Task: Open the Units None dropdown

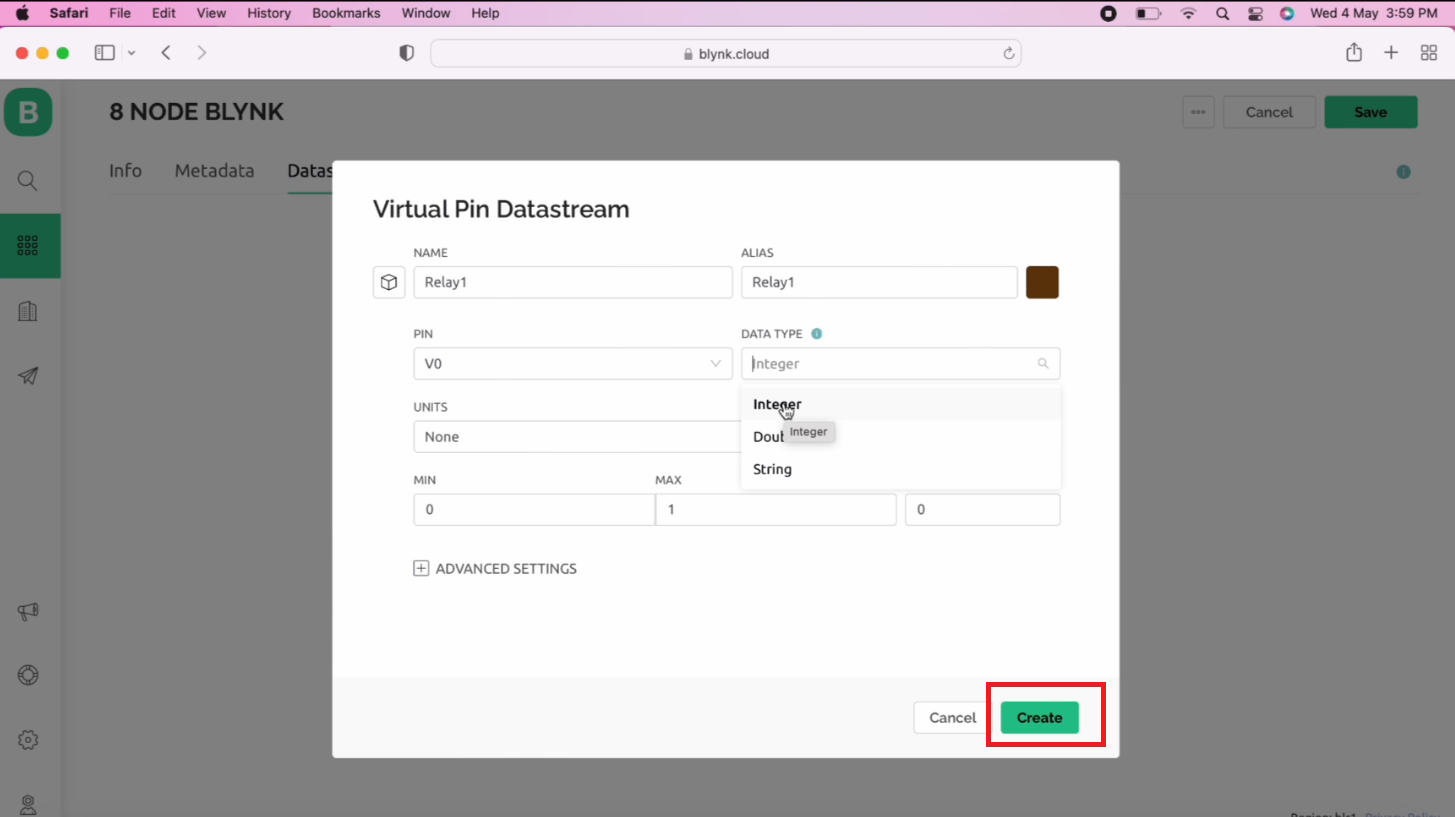Action: tap(577, 437)
